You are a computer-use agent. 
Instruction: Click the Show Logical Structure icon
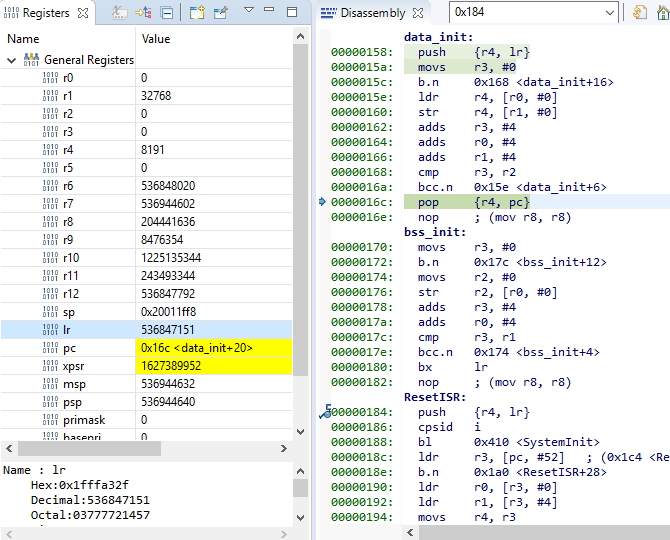pos(143,13)
